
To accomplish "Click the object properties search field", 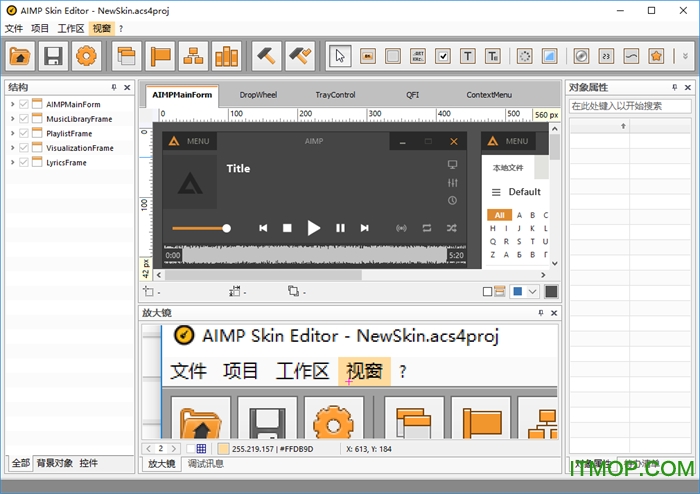I will click(630, 105).
